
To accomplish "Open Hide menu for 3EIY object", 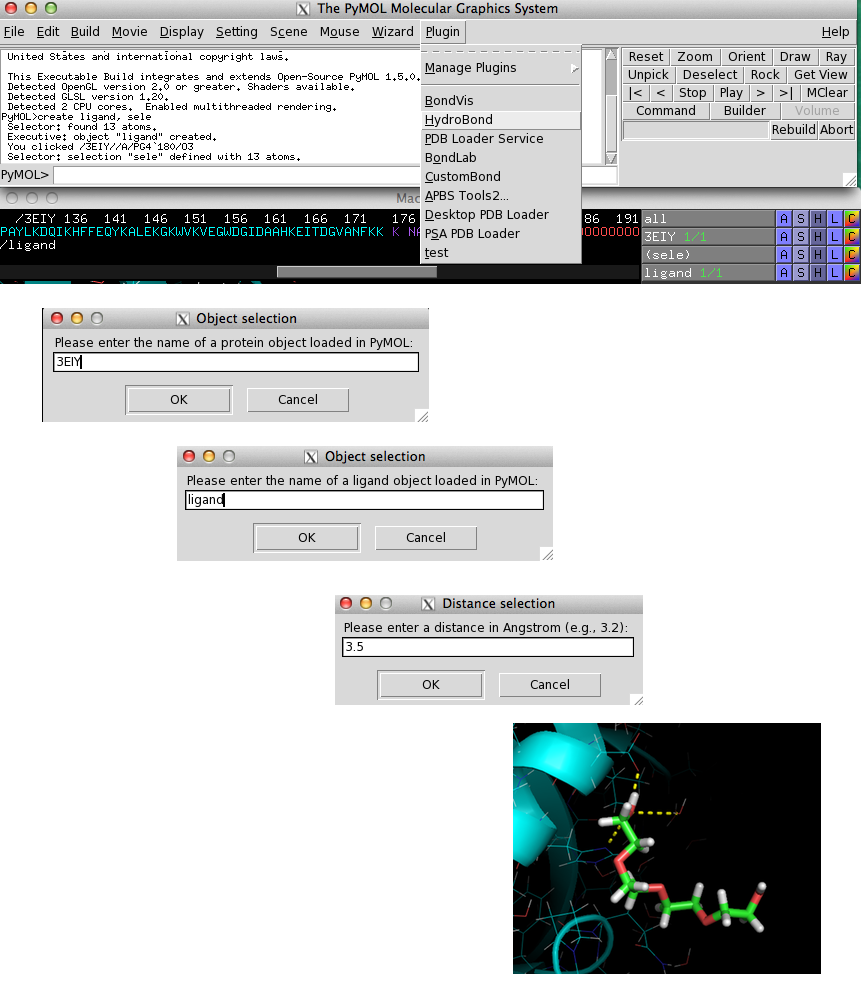I will pos(817,237).
